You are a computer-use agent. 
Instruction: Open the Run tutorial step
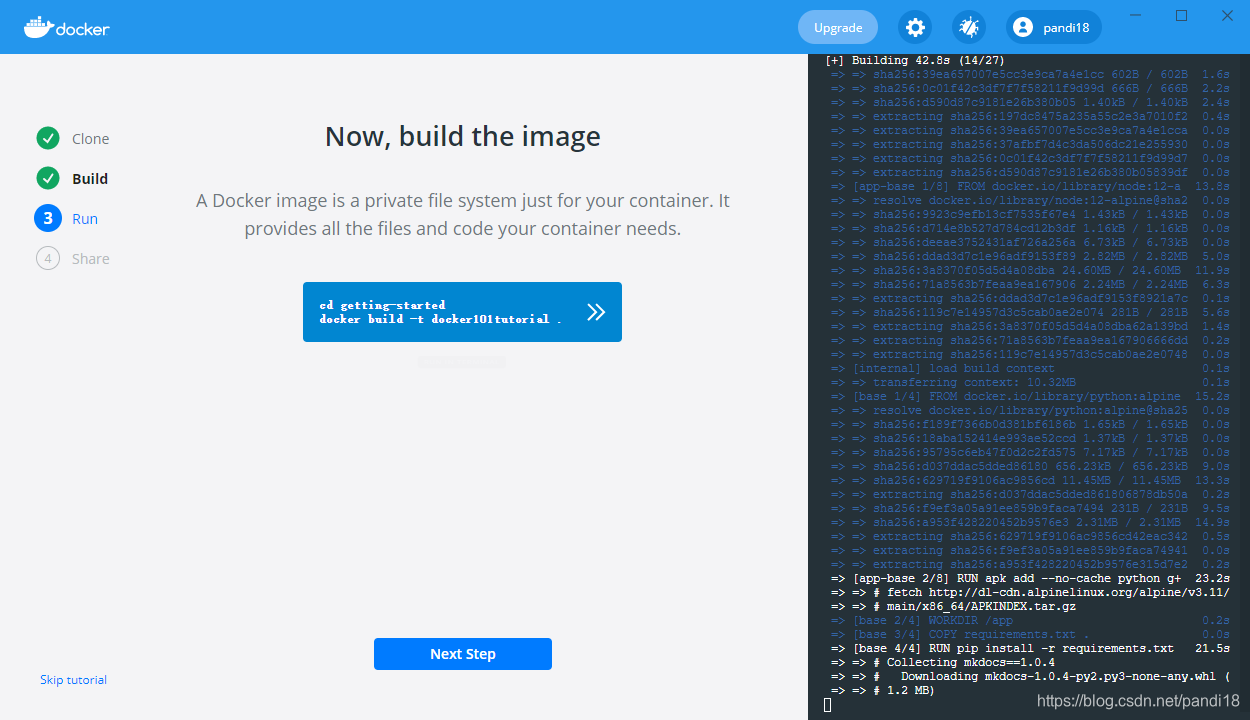click(85, 219)
